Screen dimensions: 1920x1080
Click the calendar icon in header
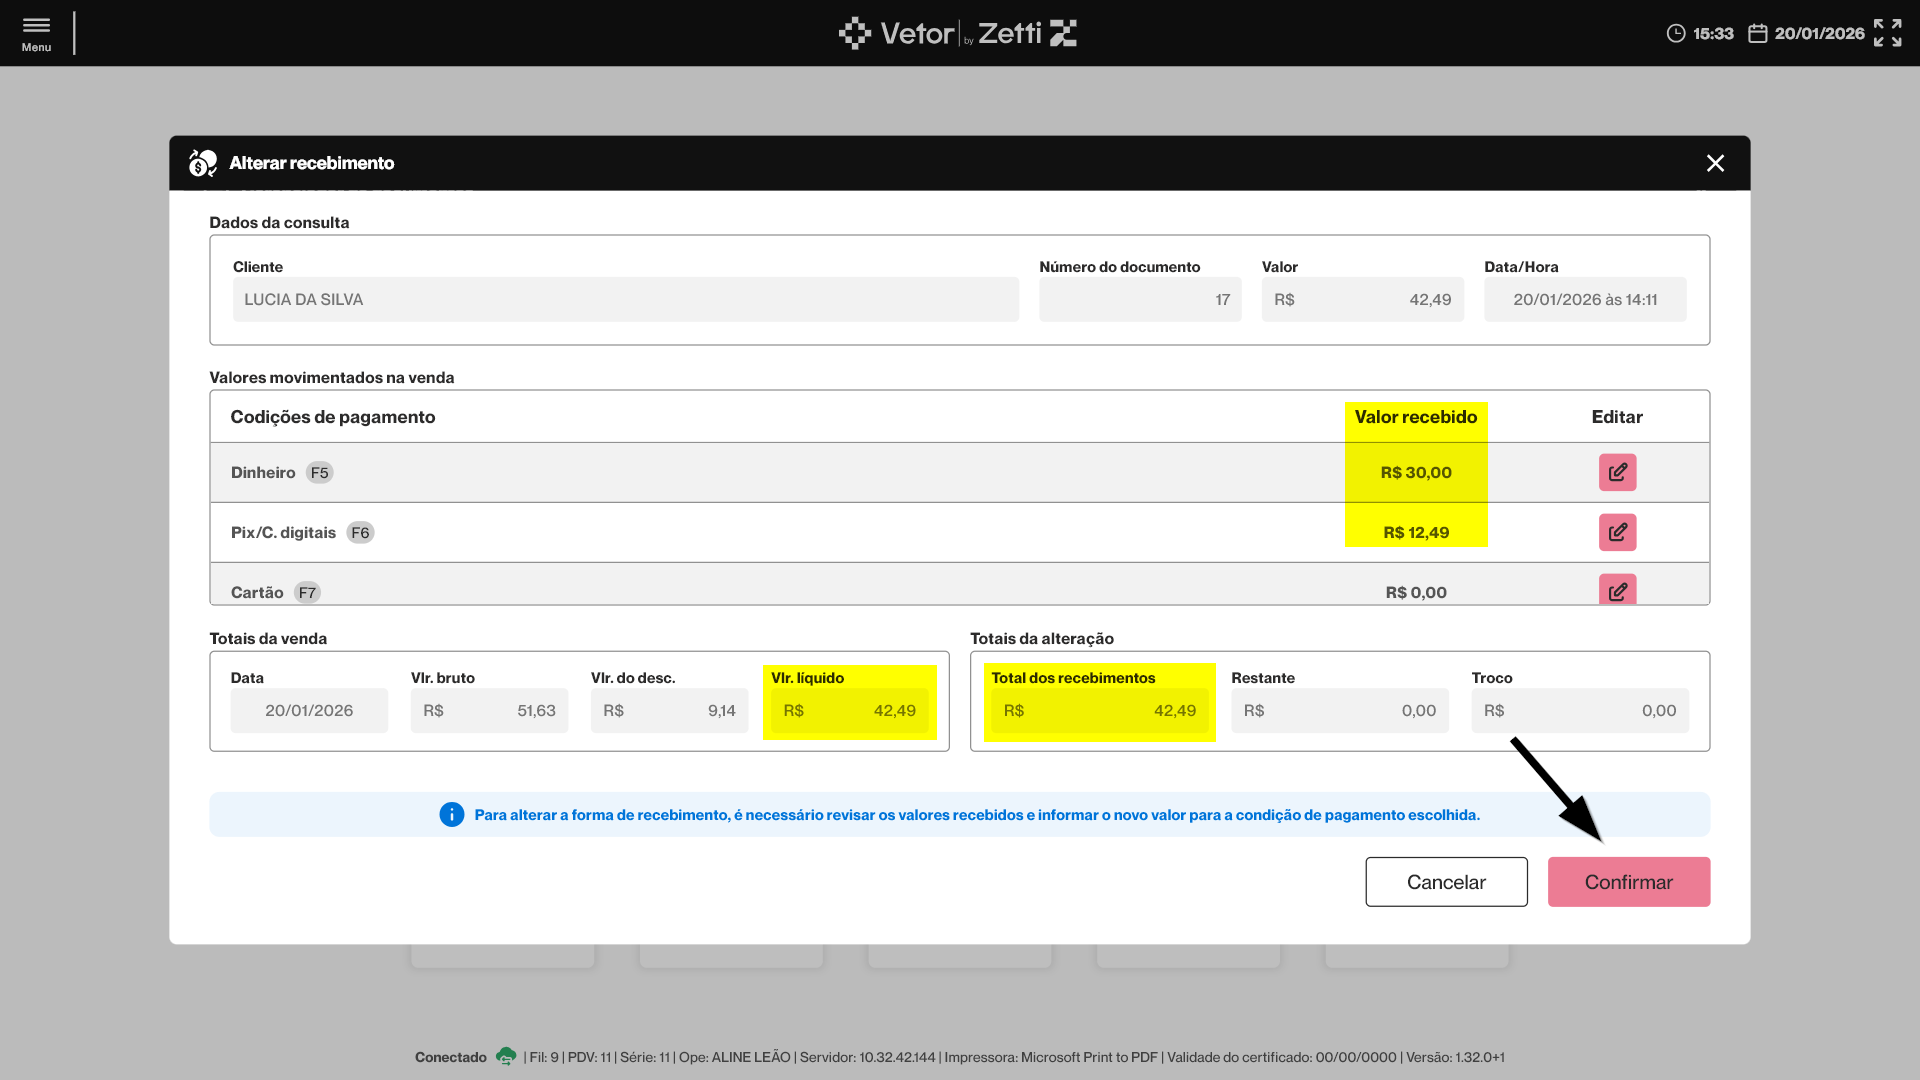pos(1757,34)
